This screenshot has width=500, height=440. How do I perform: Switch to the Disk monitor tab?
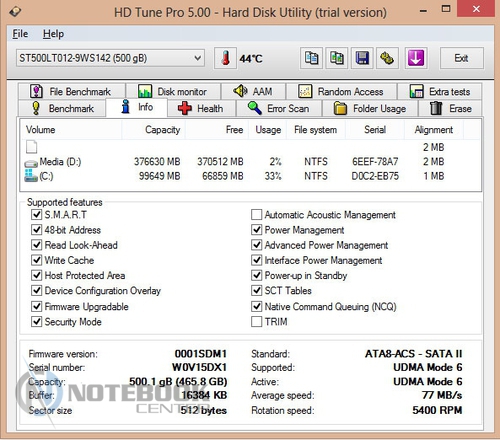click(173, 91)
